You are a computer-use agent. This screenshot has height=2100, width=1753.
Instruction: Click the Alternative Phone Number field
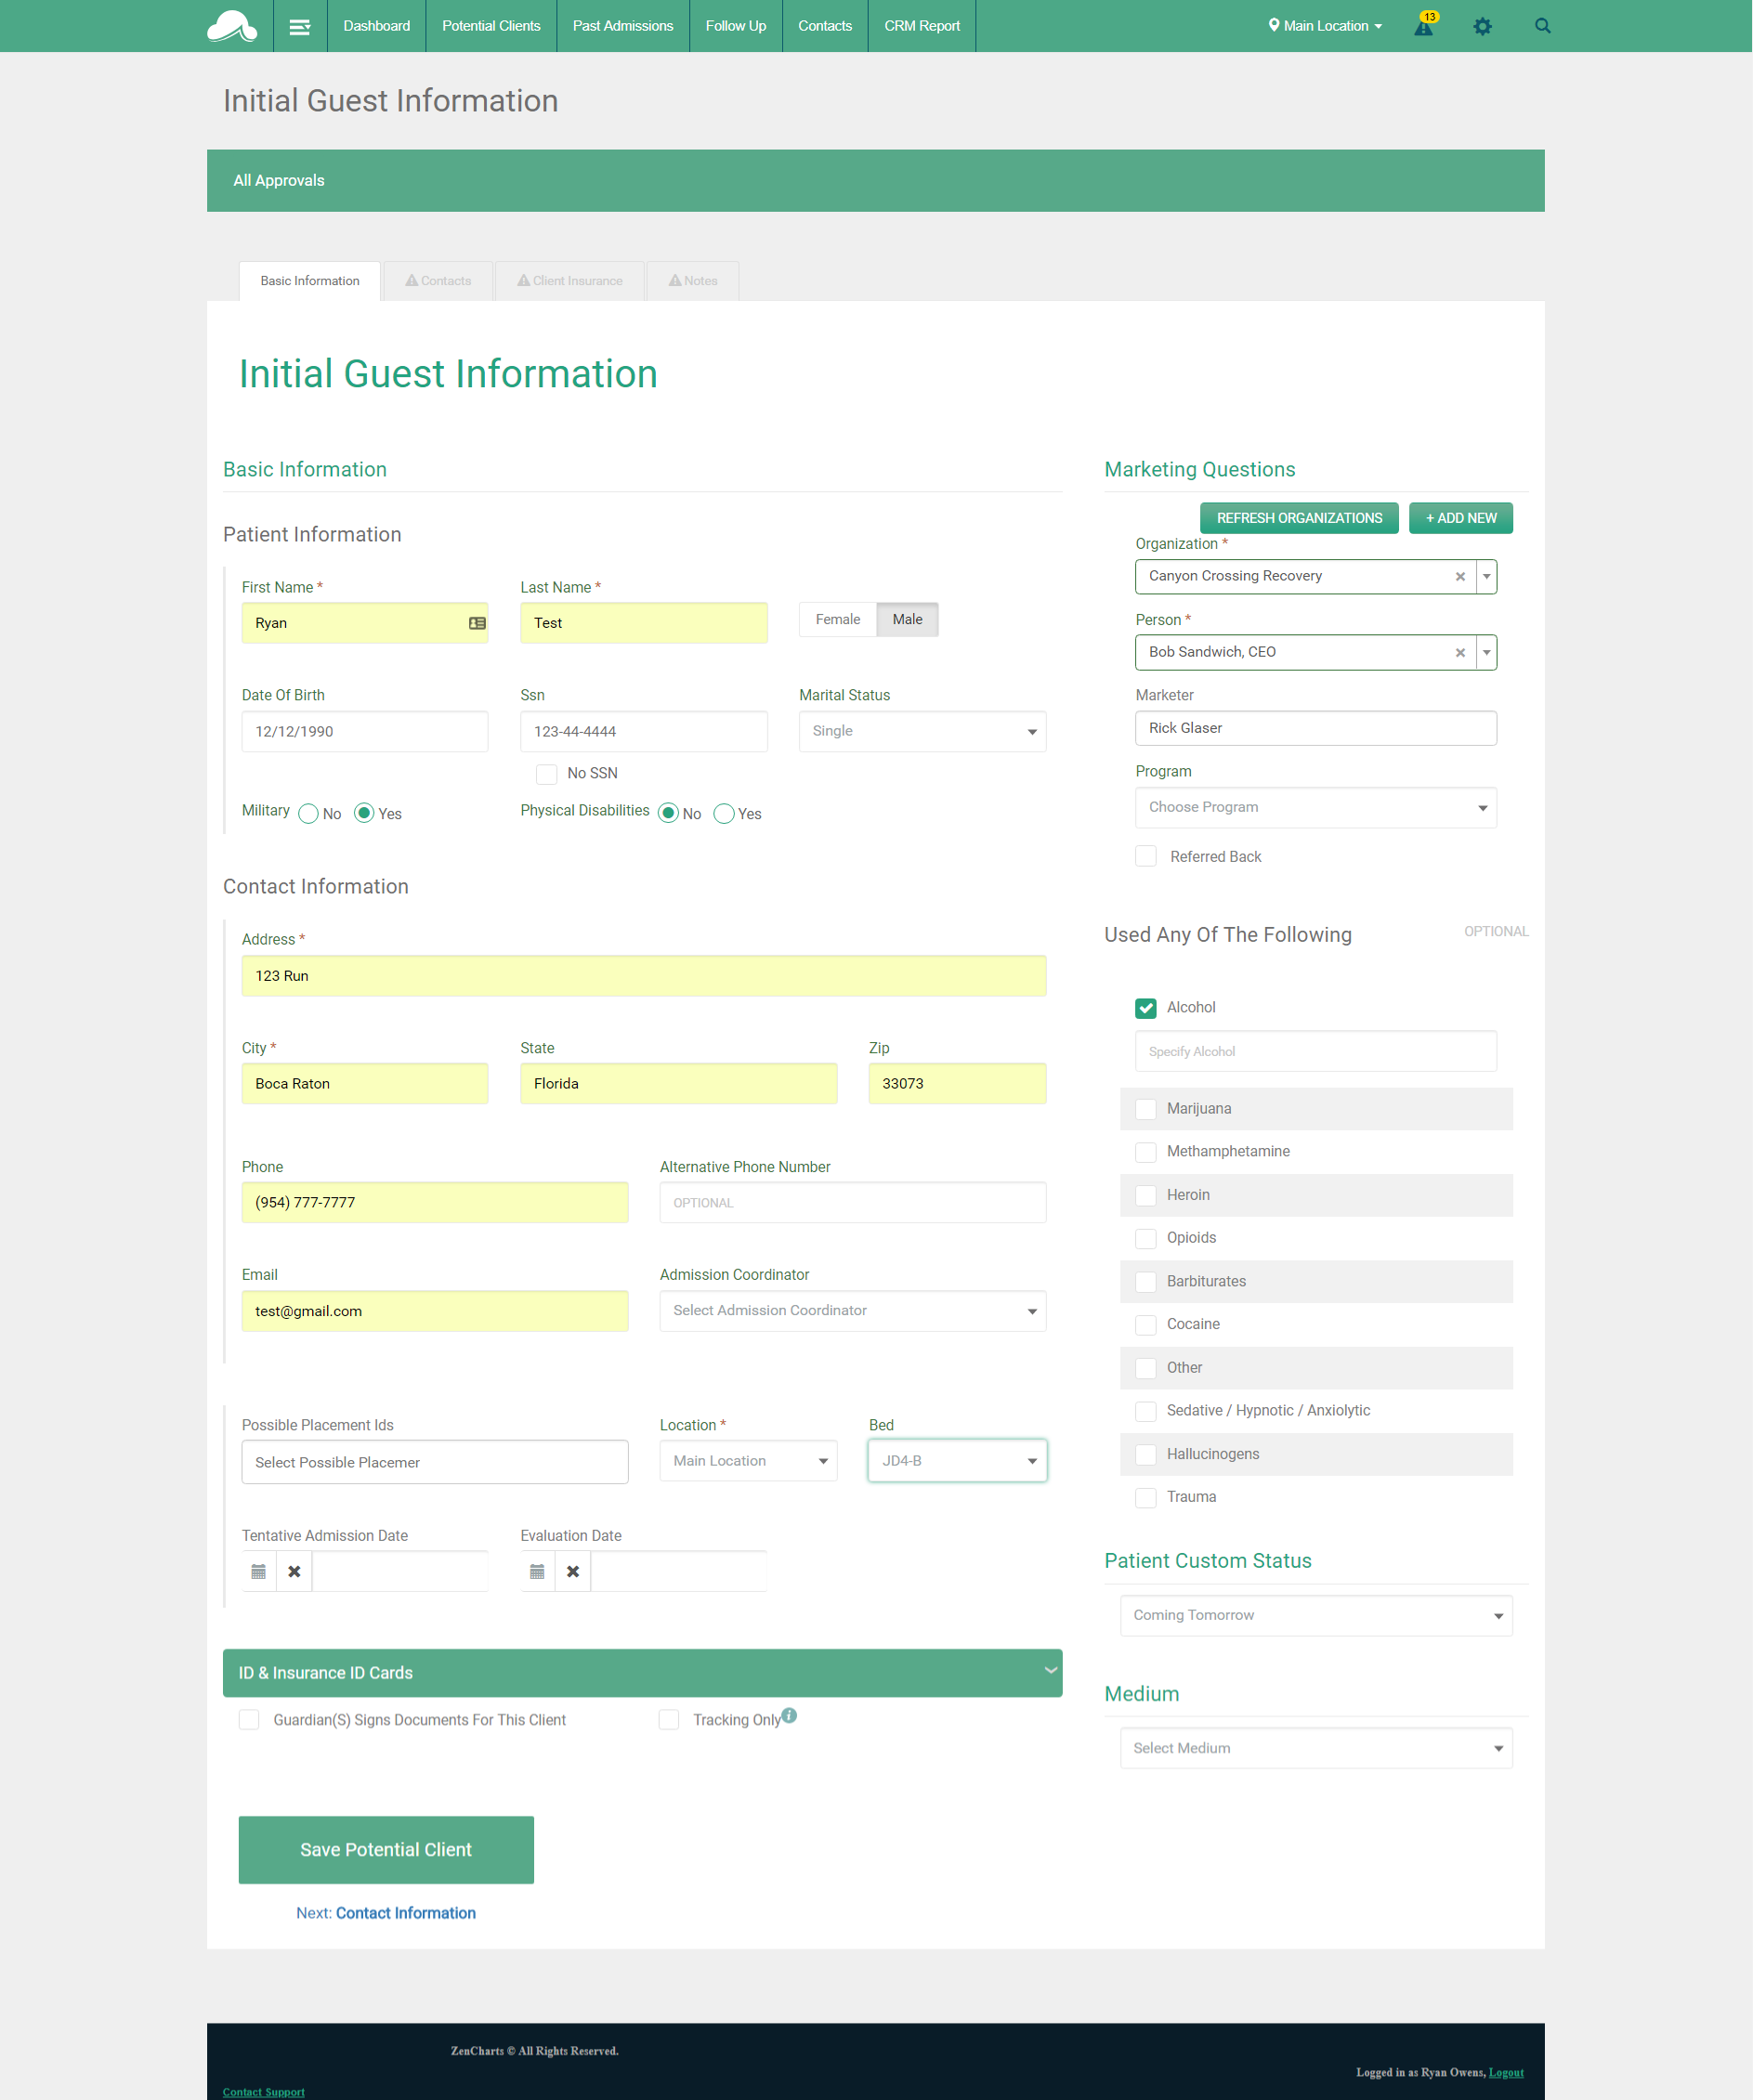click(x=852, y=1203)
